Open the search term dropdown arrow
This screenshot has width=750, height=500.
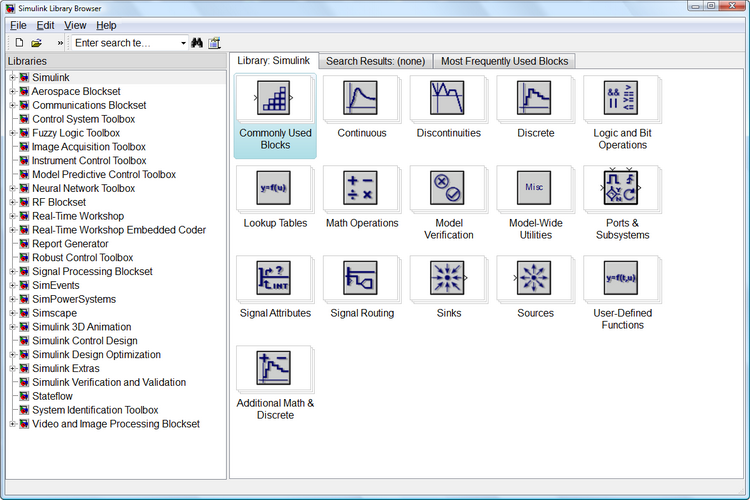coord(183,43)
